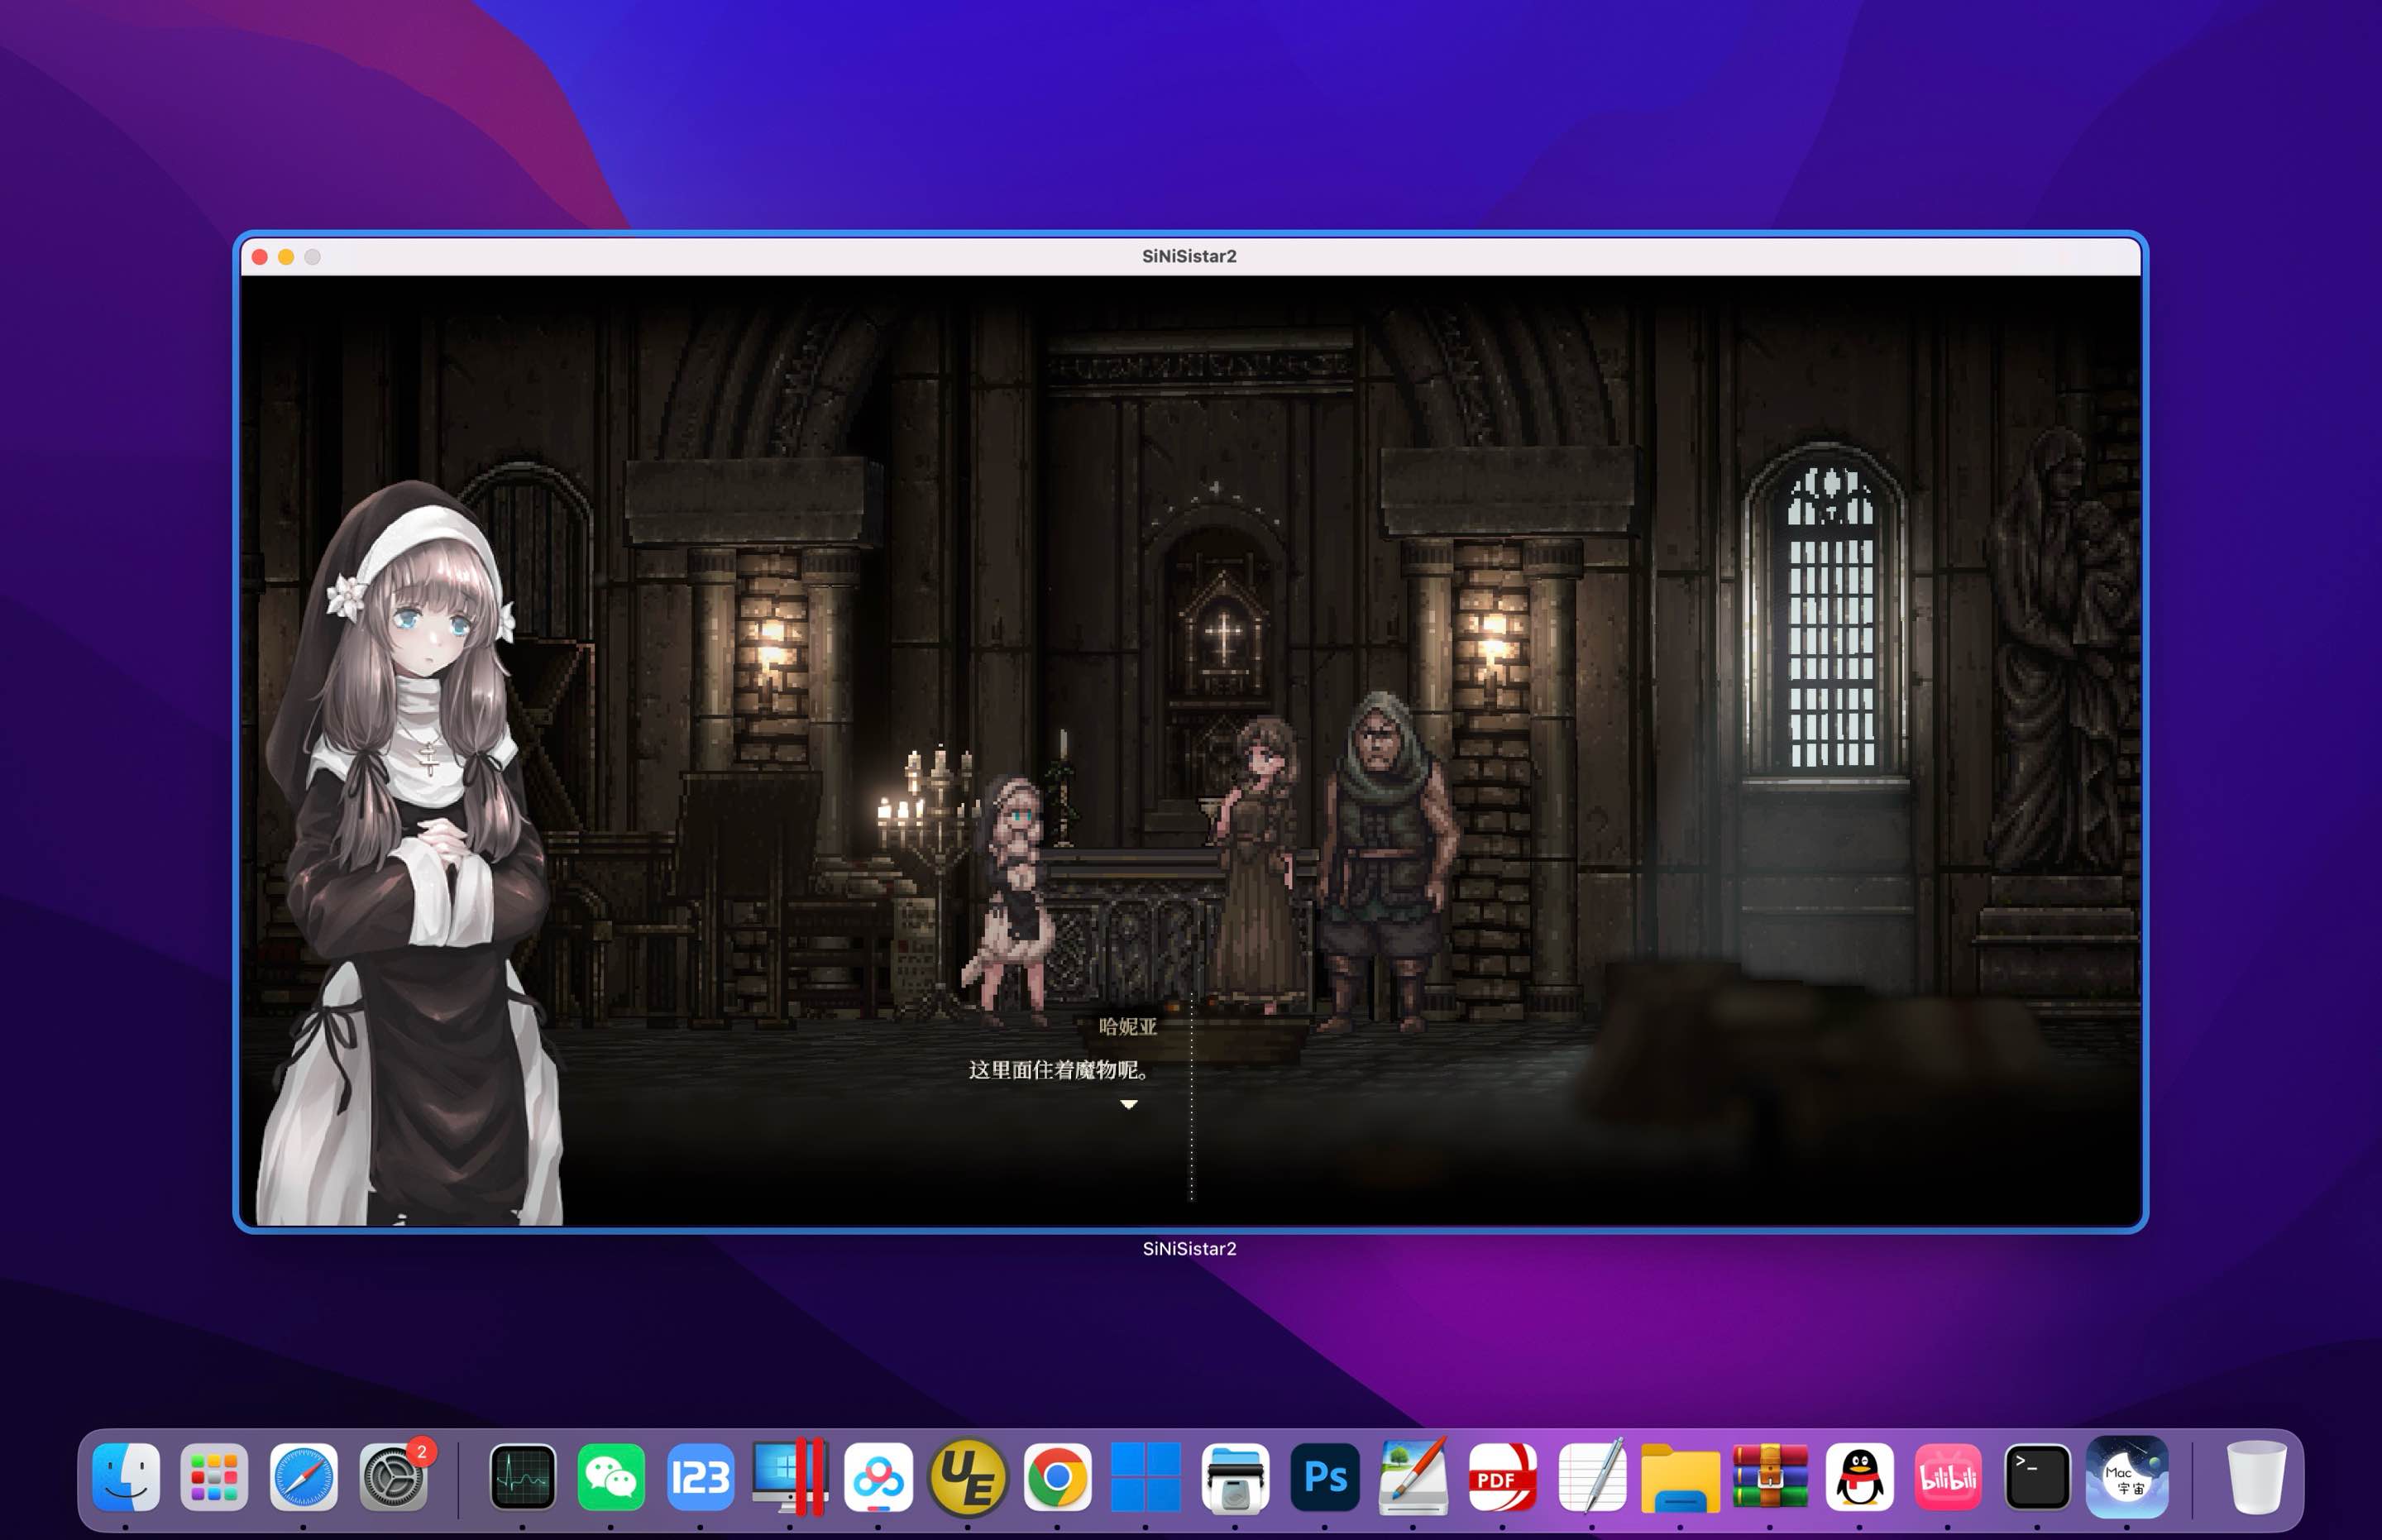Image resolution: width=2382 pixels, height=1540 pixels.
Task: Click the speaker name 哈妮亚
Action: coord(1128,1026)
